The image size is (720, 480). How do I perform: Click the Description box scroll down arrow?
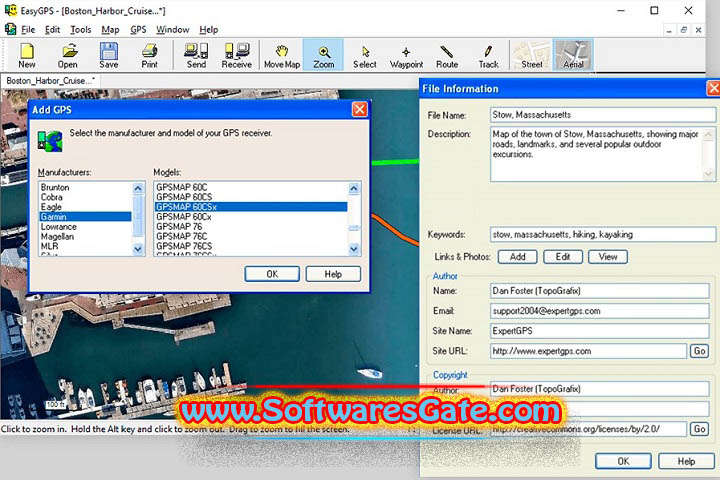click(x=708, y=174)
